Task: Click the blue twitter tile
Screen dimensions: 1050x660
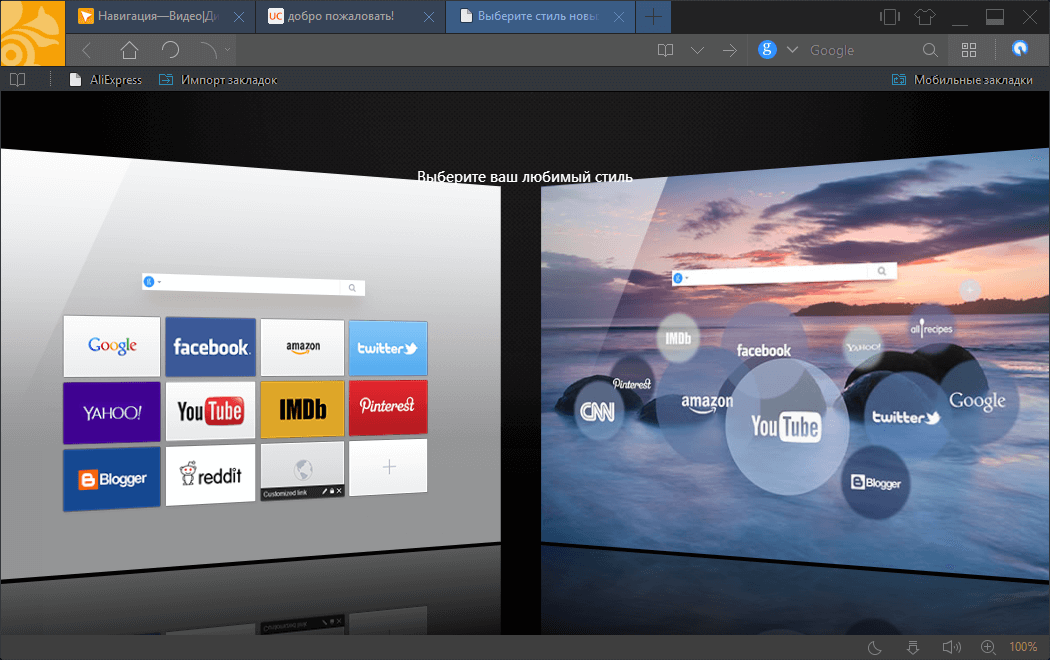Action: click(388, 348)
